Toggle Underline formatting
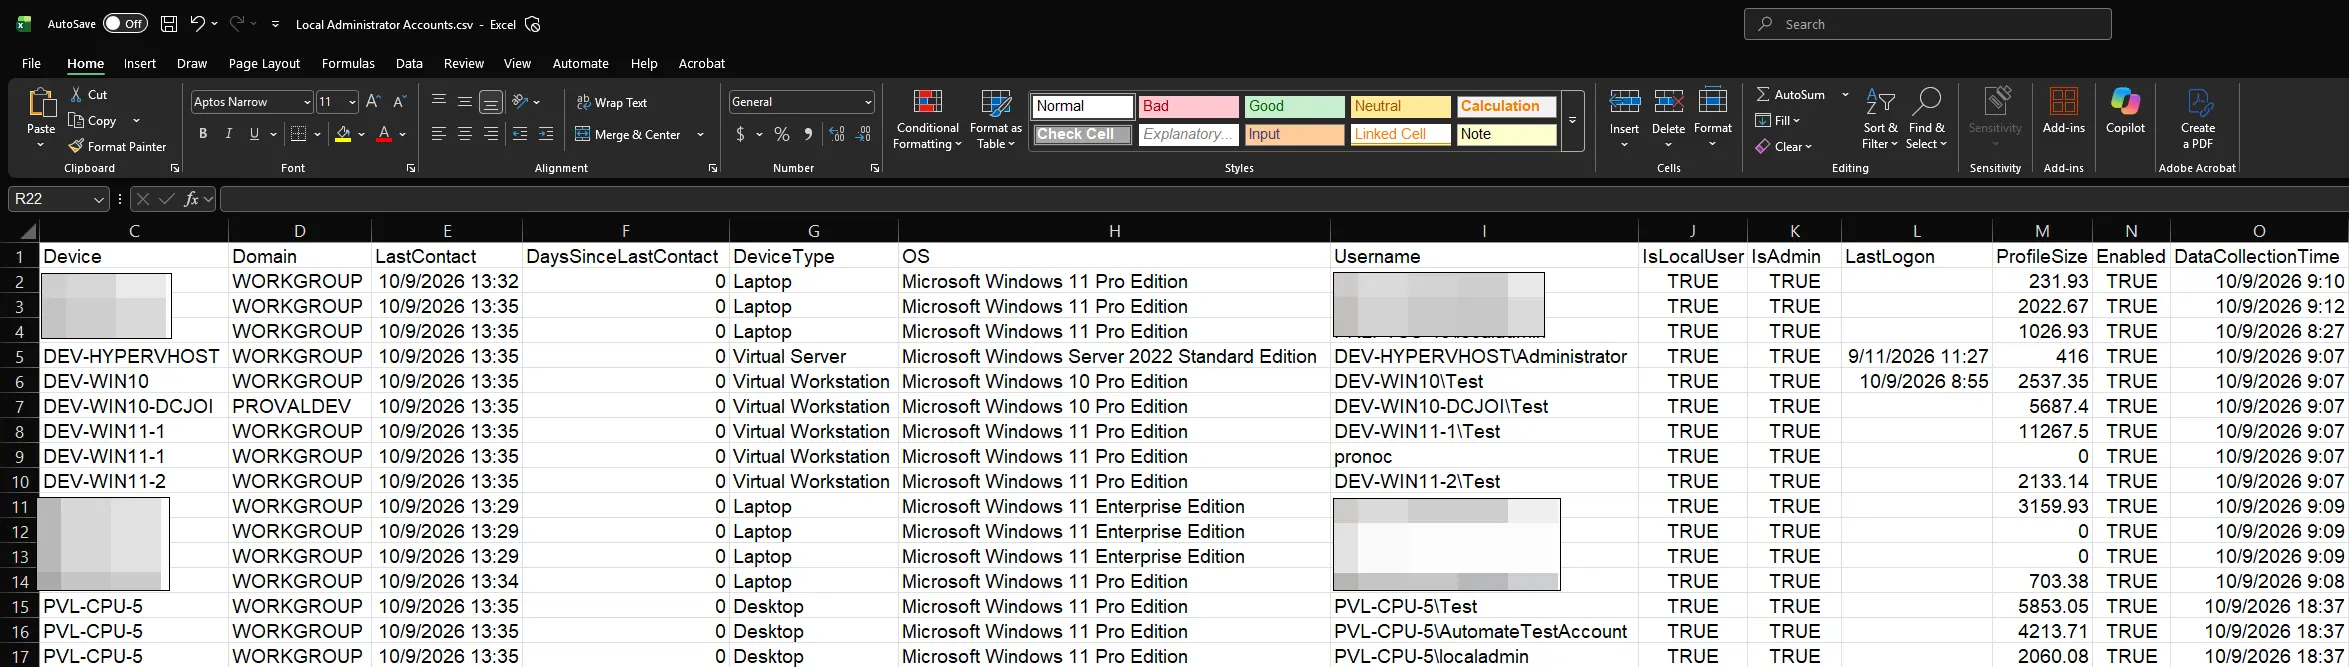The height and width of the screenshot is (667, 2349). coord(254,134)
